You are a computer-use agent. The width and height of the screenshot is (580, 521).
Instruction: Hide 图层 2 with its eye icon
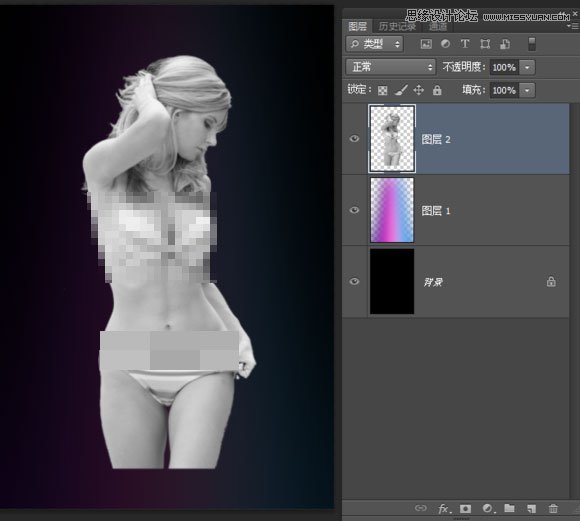[x=354, y=138]
